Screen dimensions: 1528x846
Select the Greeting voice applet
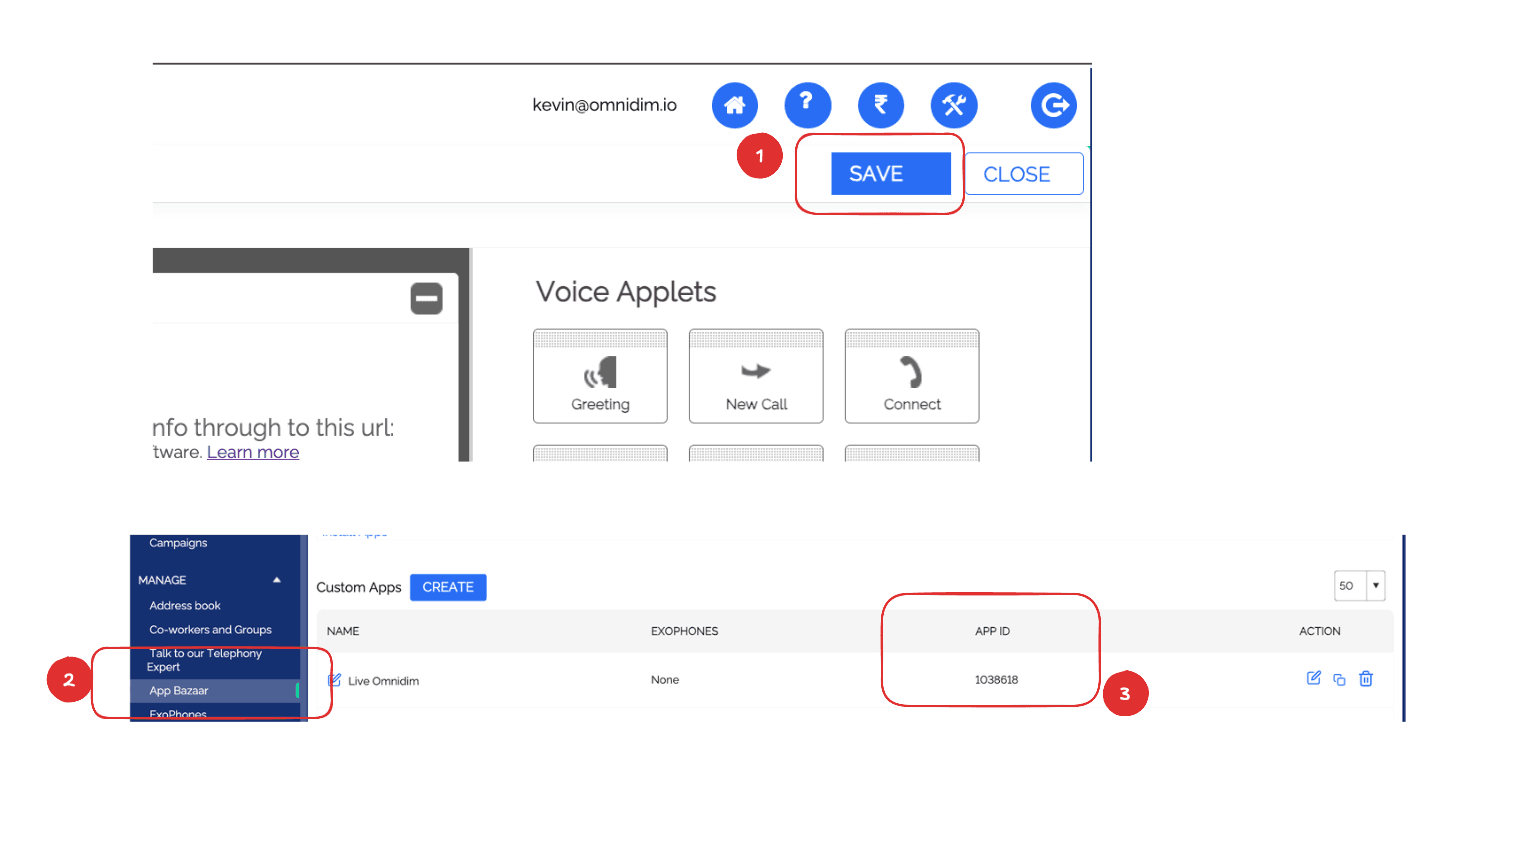600,376
